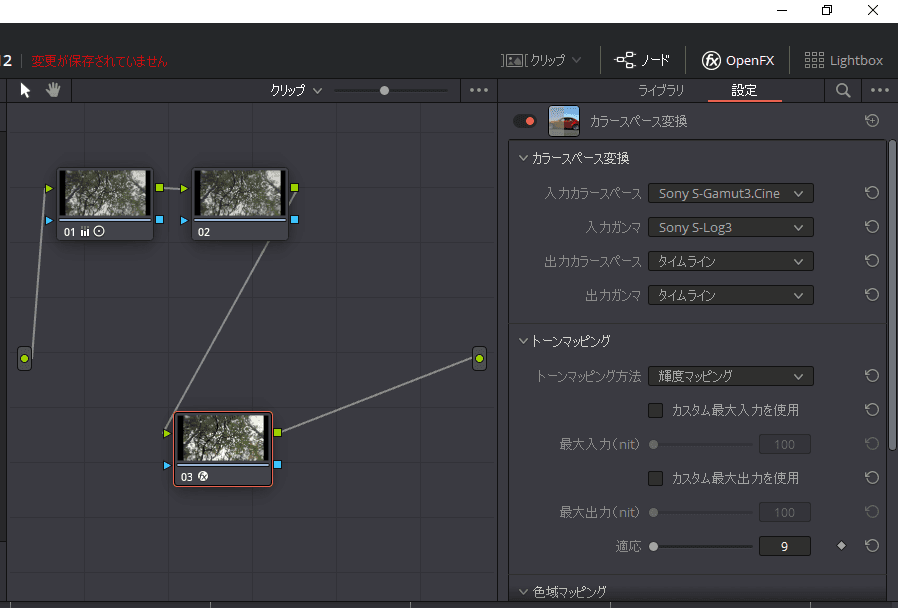Reset 出力ガンマ to default

pyautogui.click(x=872, y=295)
